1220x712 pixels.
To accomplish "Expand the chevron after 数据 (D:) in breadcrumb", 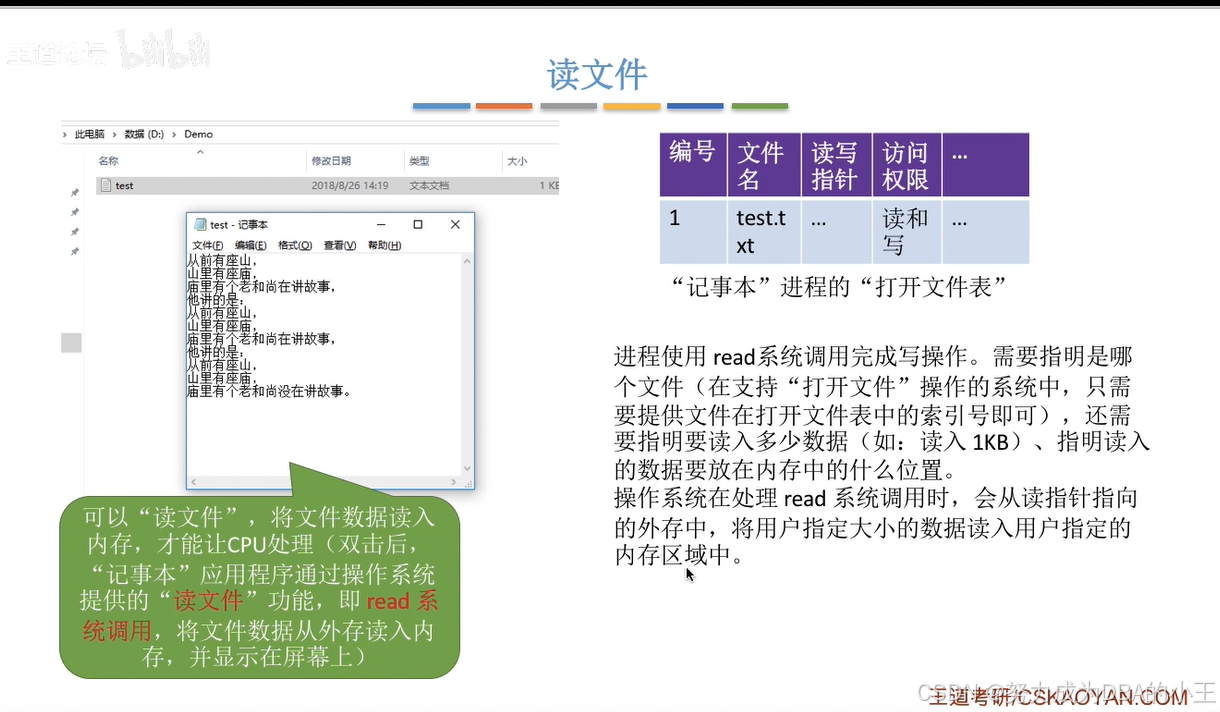I will pyautogui.click(x=174, y=134).
